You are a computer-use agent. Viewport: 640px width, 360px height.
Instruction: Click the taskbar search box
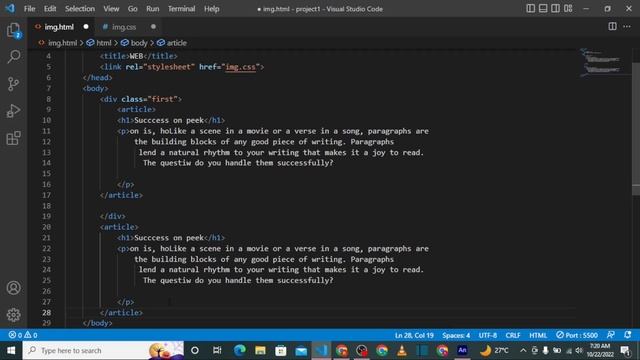point(103,351)
